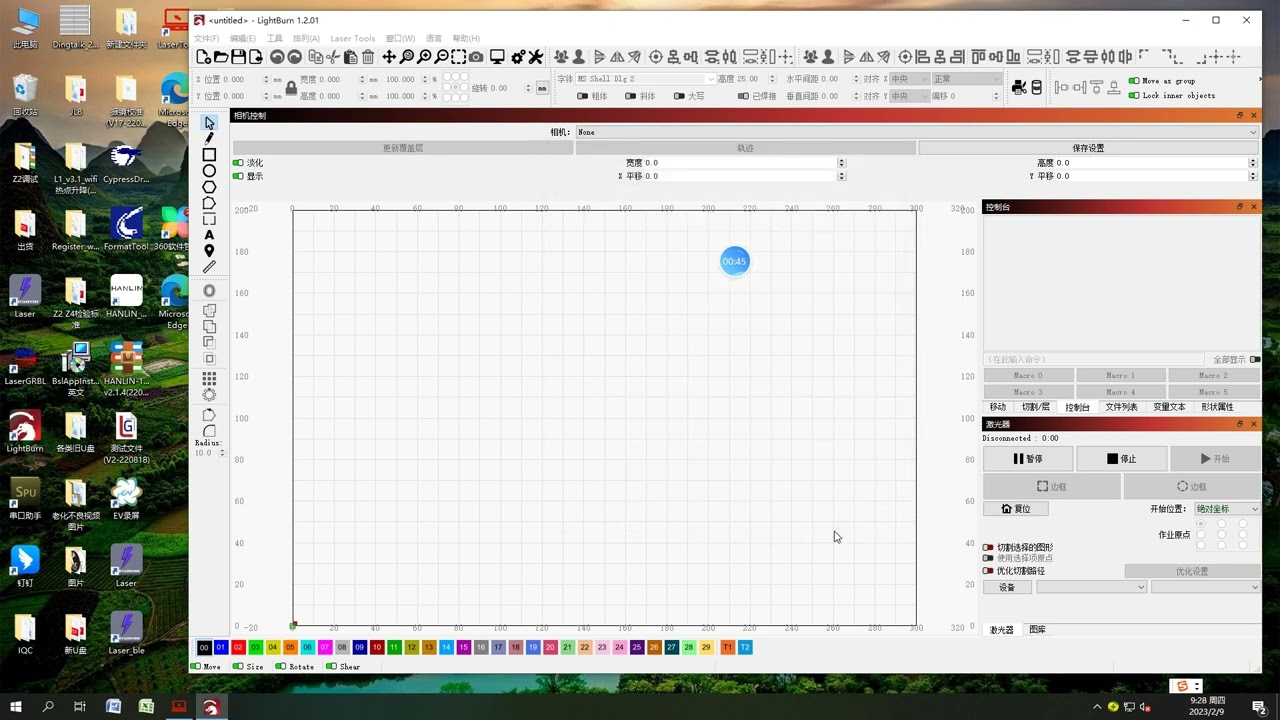Save the project using the floppy disk icon

click(x=239, y=57)
